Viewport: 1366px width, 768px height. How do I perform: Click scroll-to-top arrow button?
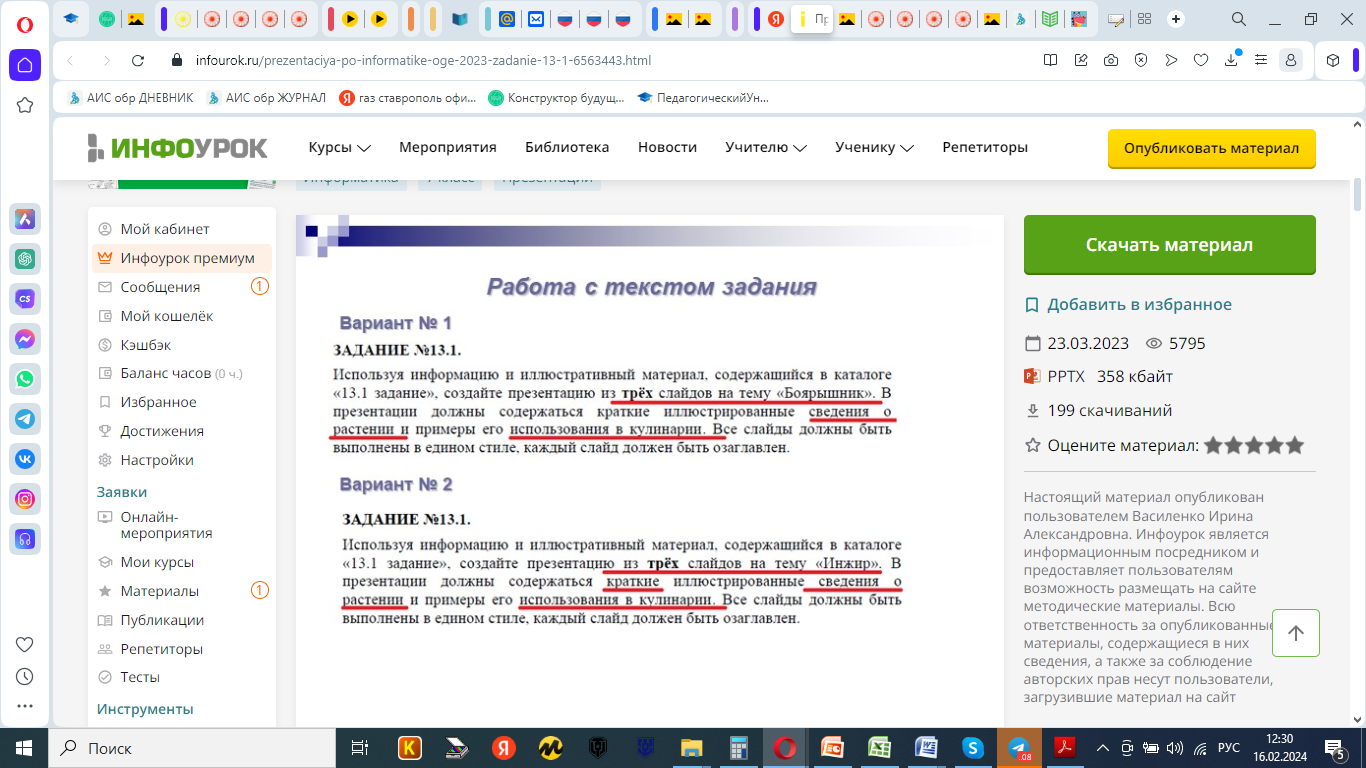(1296, 633)
